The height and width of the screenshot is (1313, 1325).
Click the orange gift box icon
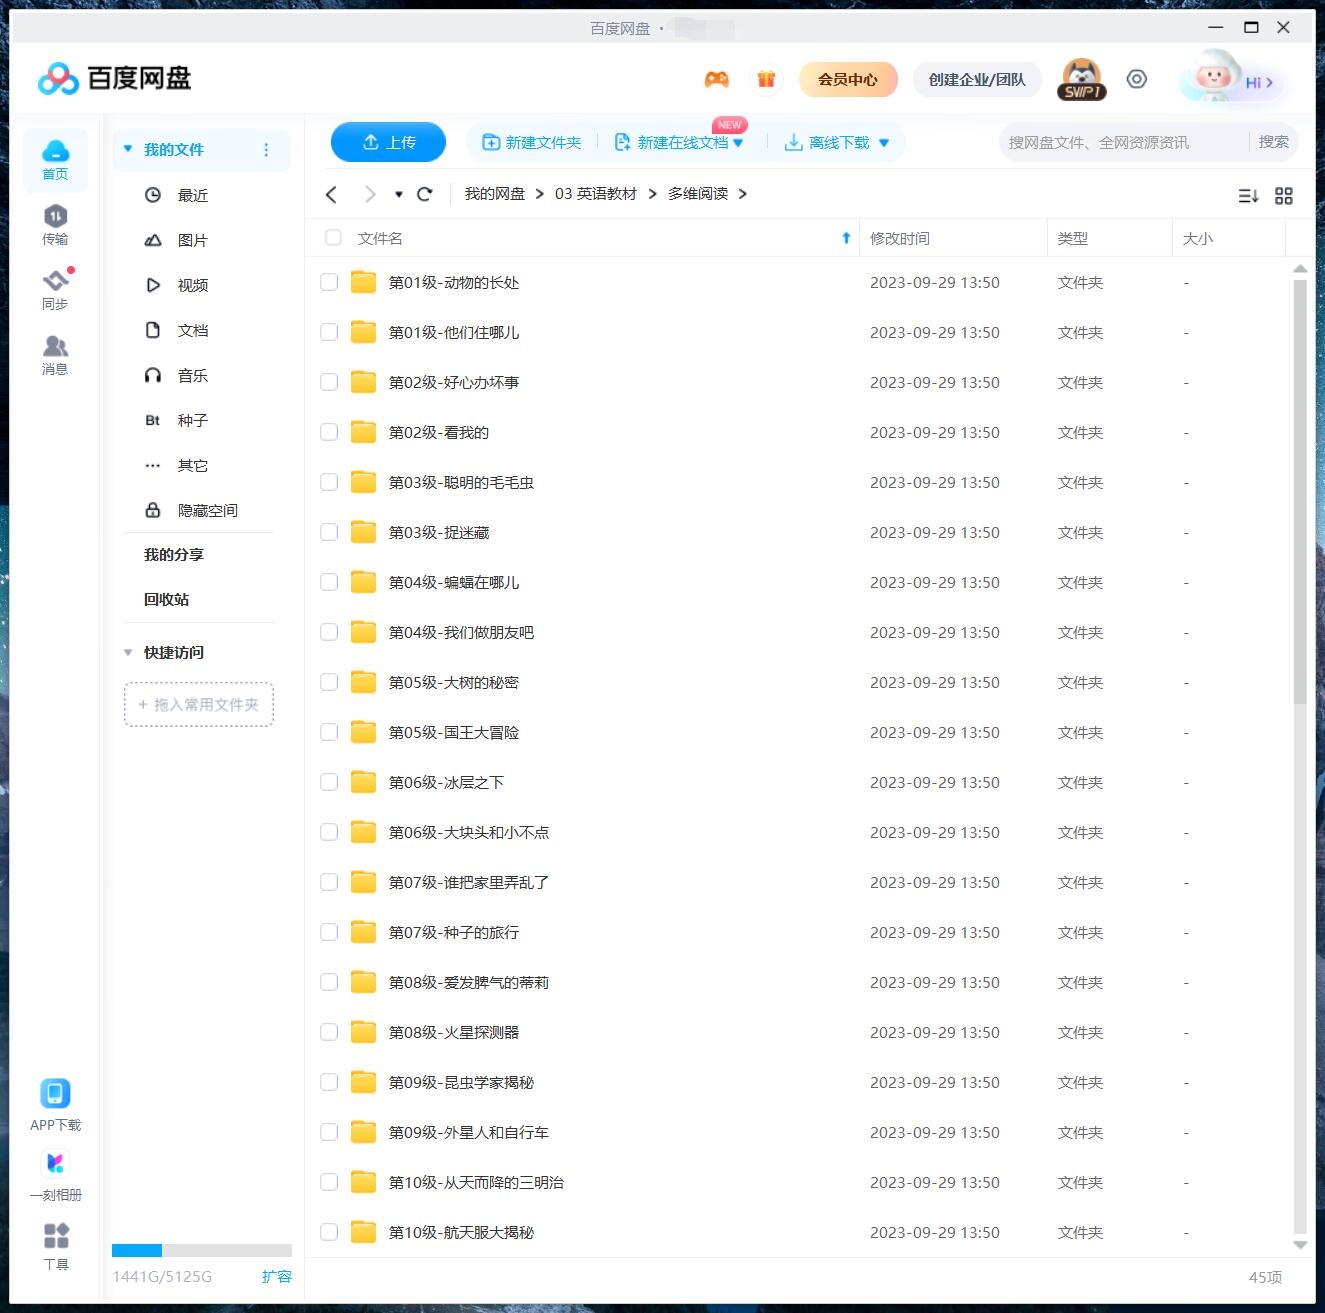click(766, 80)
